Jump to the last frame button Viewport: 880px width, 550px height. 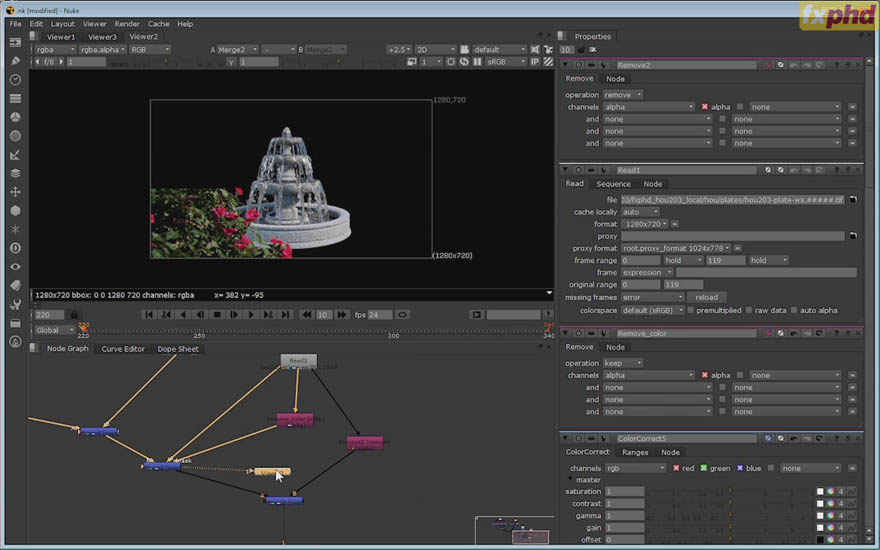tap(285, 315)
